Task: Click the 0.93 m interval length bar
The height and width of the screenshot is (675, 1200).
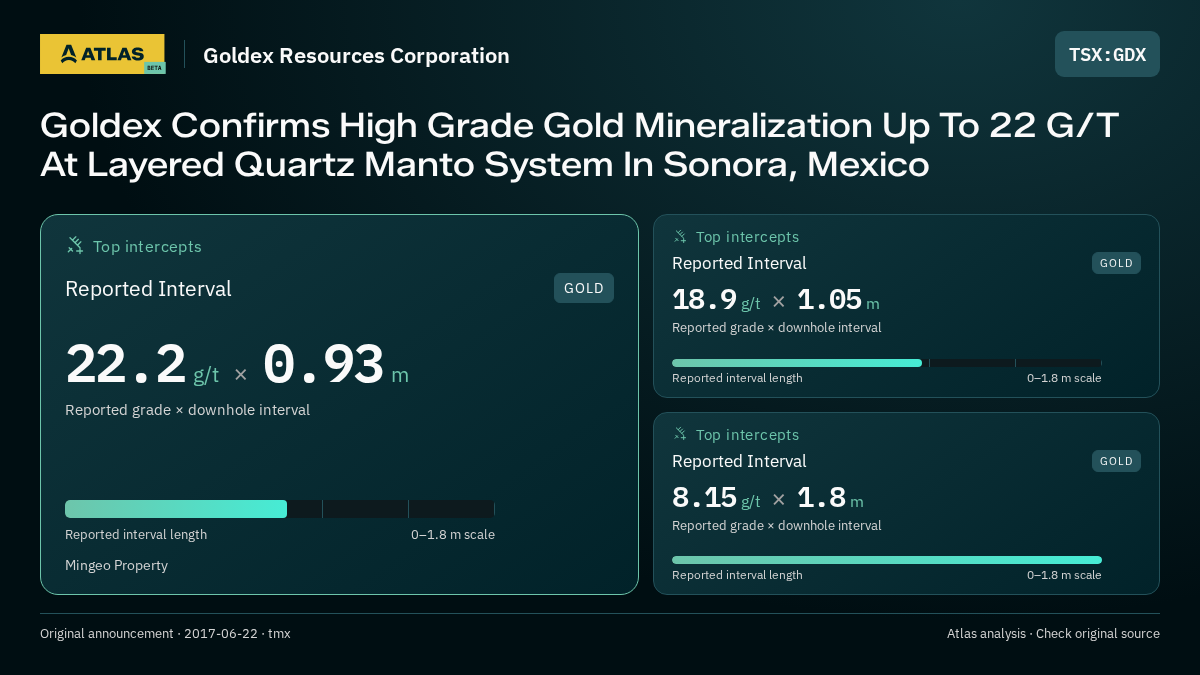Action: pos(280,509)
